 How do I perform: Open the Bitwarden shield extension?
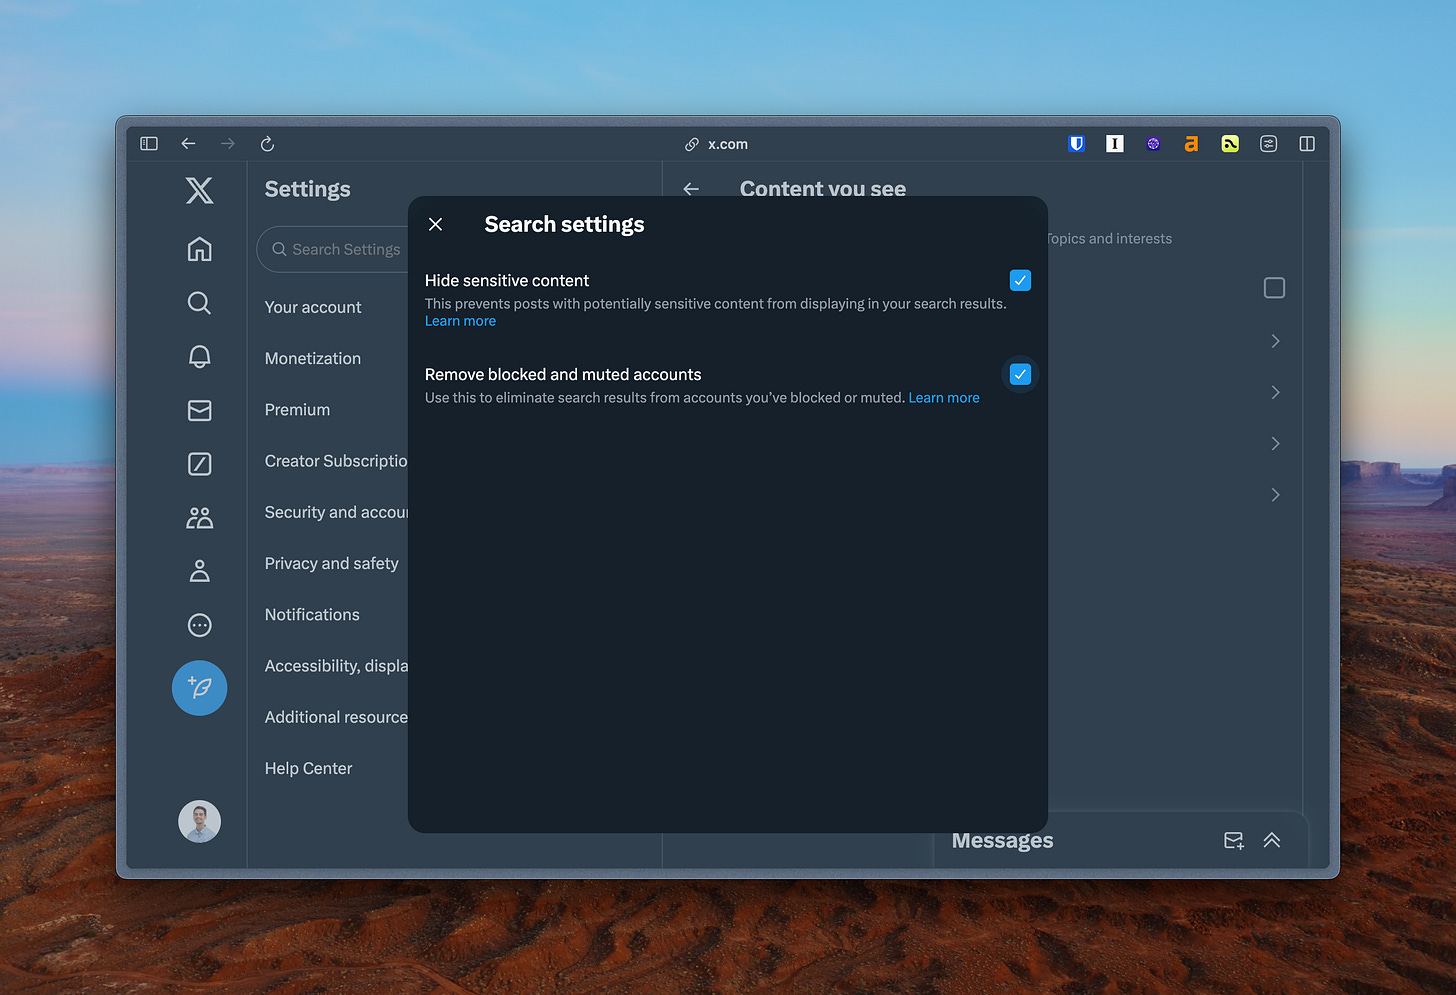[1077, 144]
